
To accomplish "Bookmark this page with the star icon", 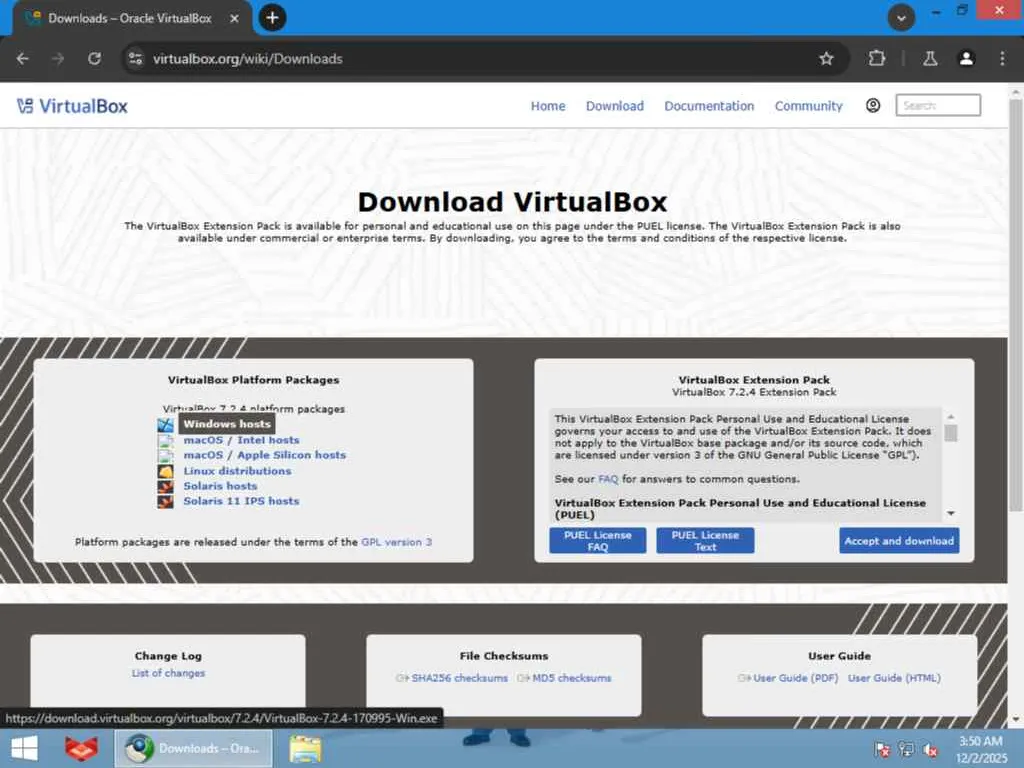I will pyautogui.click(x=826, y=59).
